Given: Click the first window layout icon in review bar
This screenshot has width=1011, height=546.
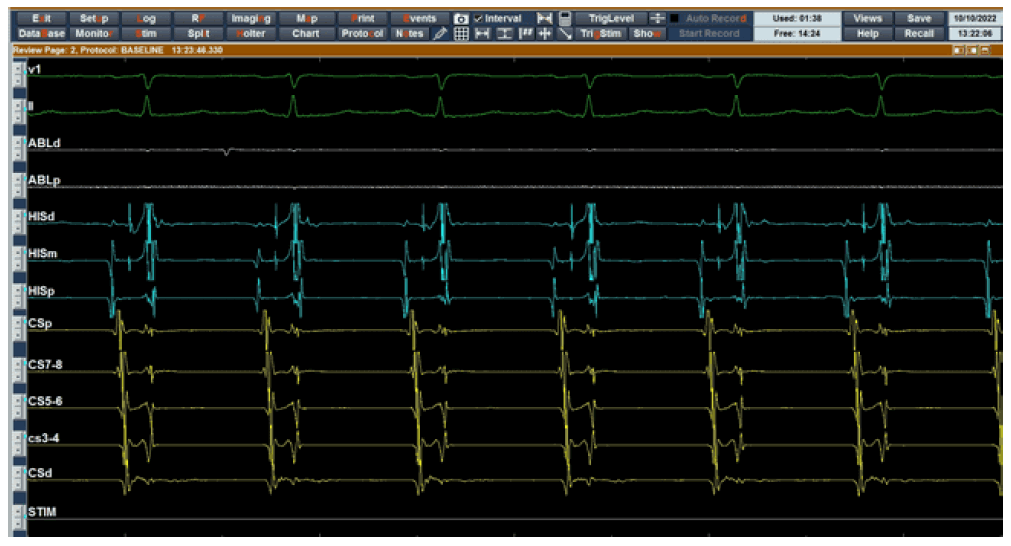Looking at the screenshot, I should coord(959,50).
